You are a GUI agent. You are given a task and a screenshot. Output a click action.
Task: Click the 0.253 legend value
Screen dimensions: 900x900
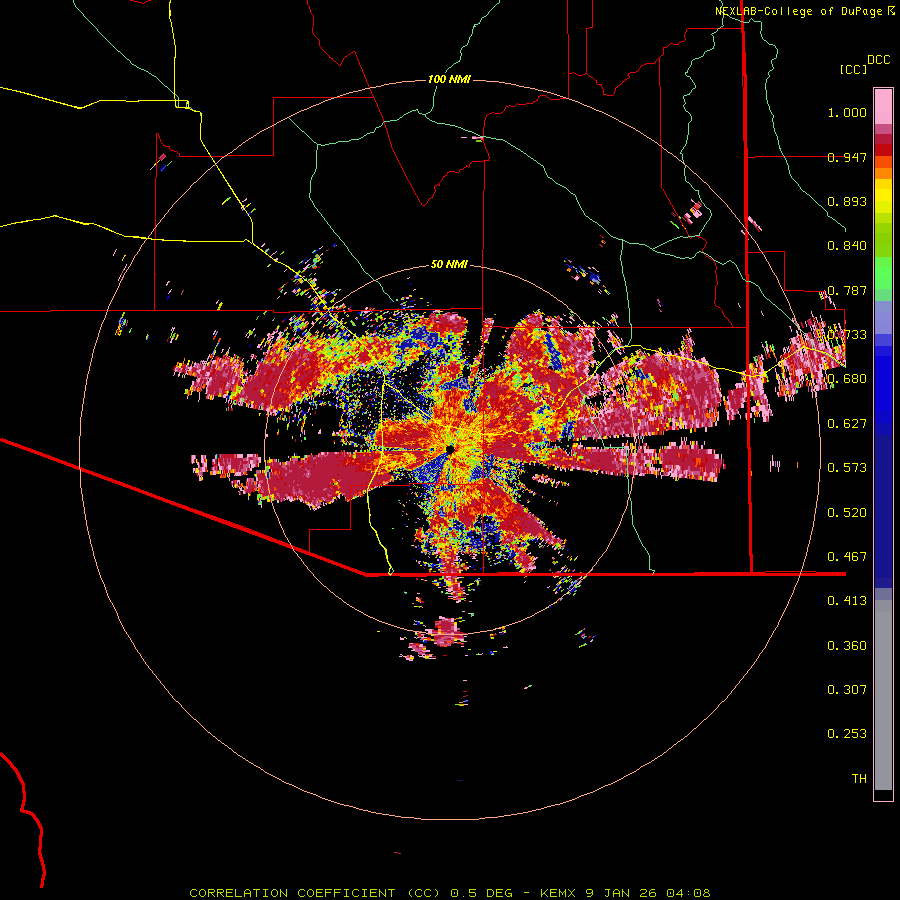(x=847, y=734)
